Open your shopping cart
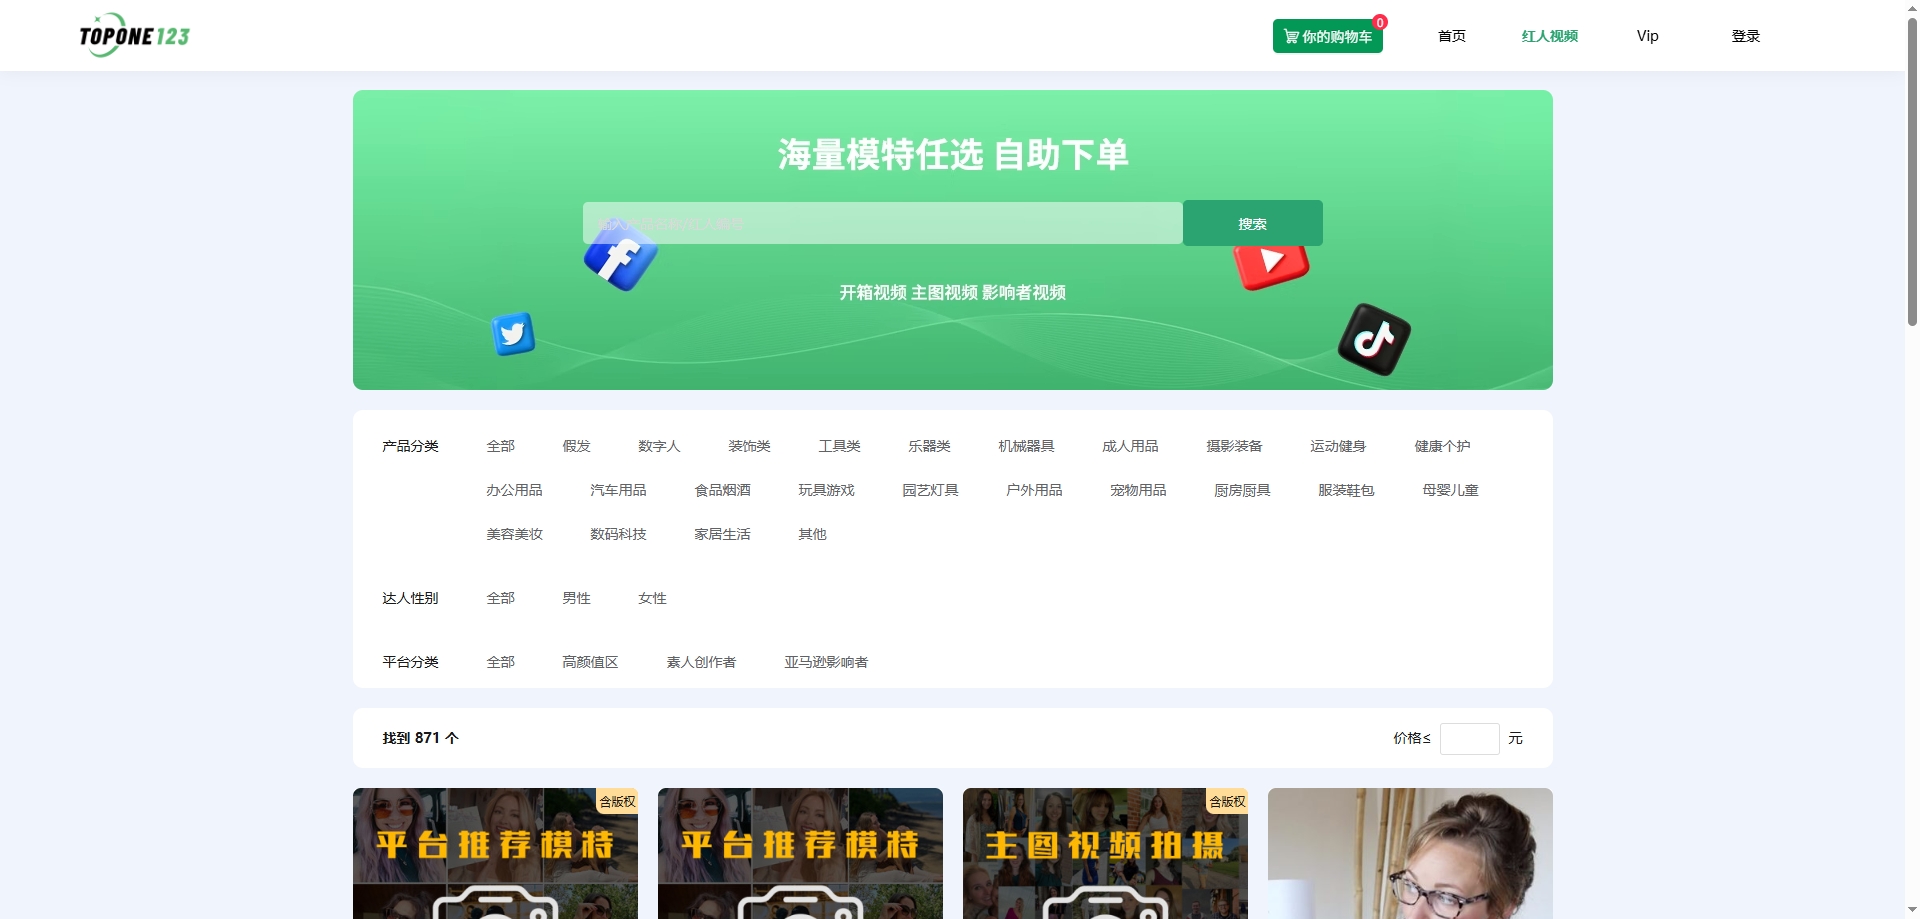Screen dimensions: 1920x919 tap(1327, 36)
